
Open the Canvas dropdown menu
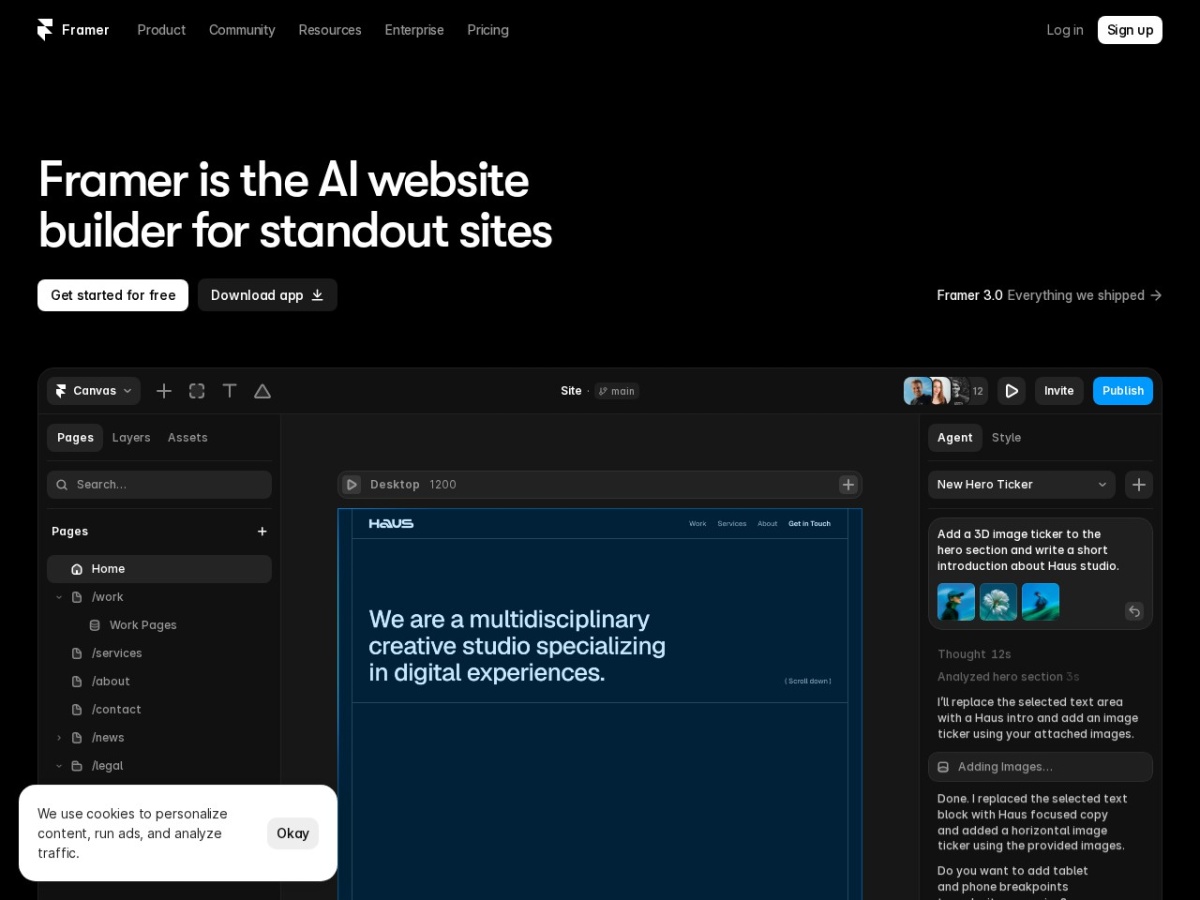pos(94,391)
